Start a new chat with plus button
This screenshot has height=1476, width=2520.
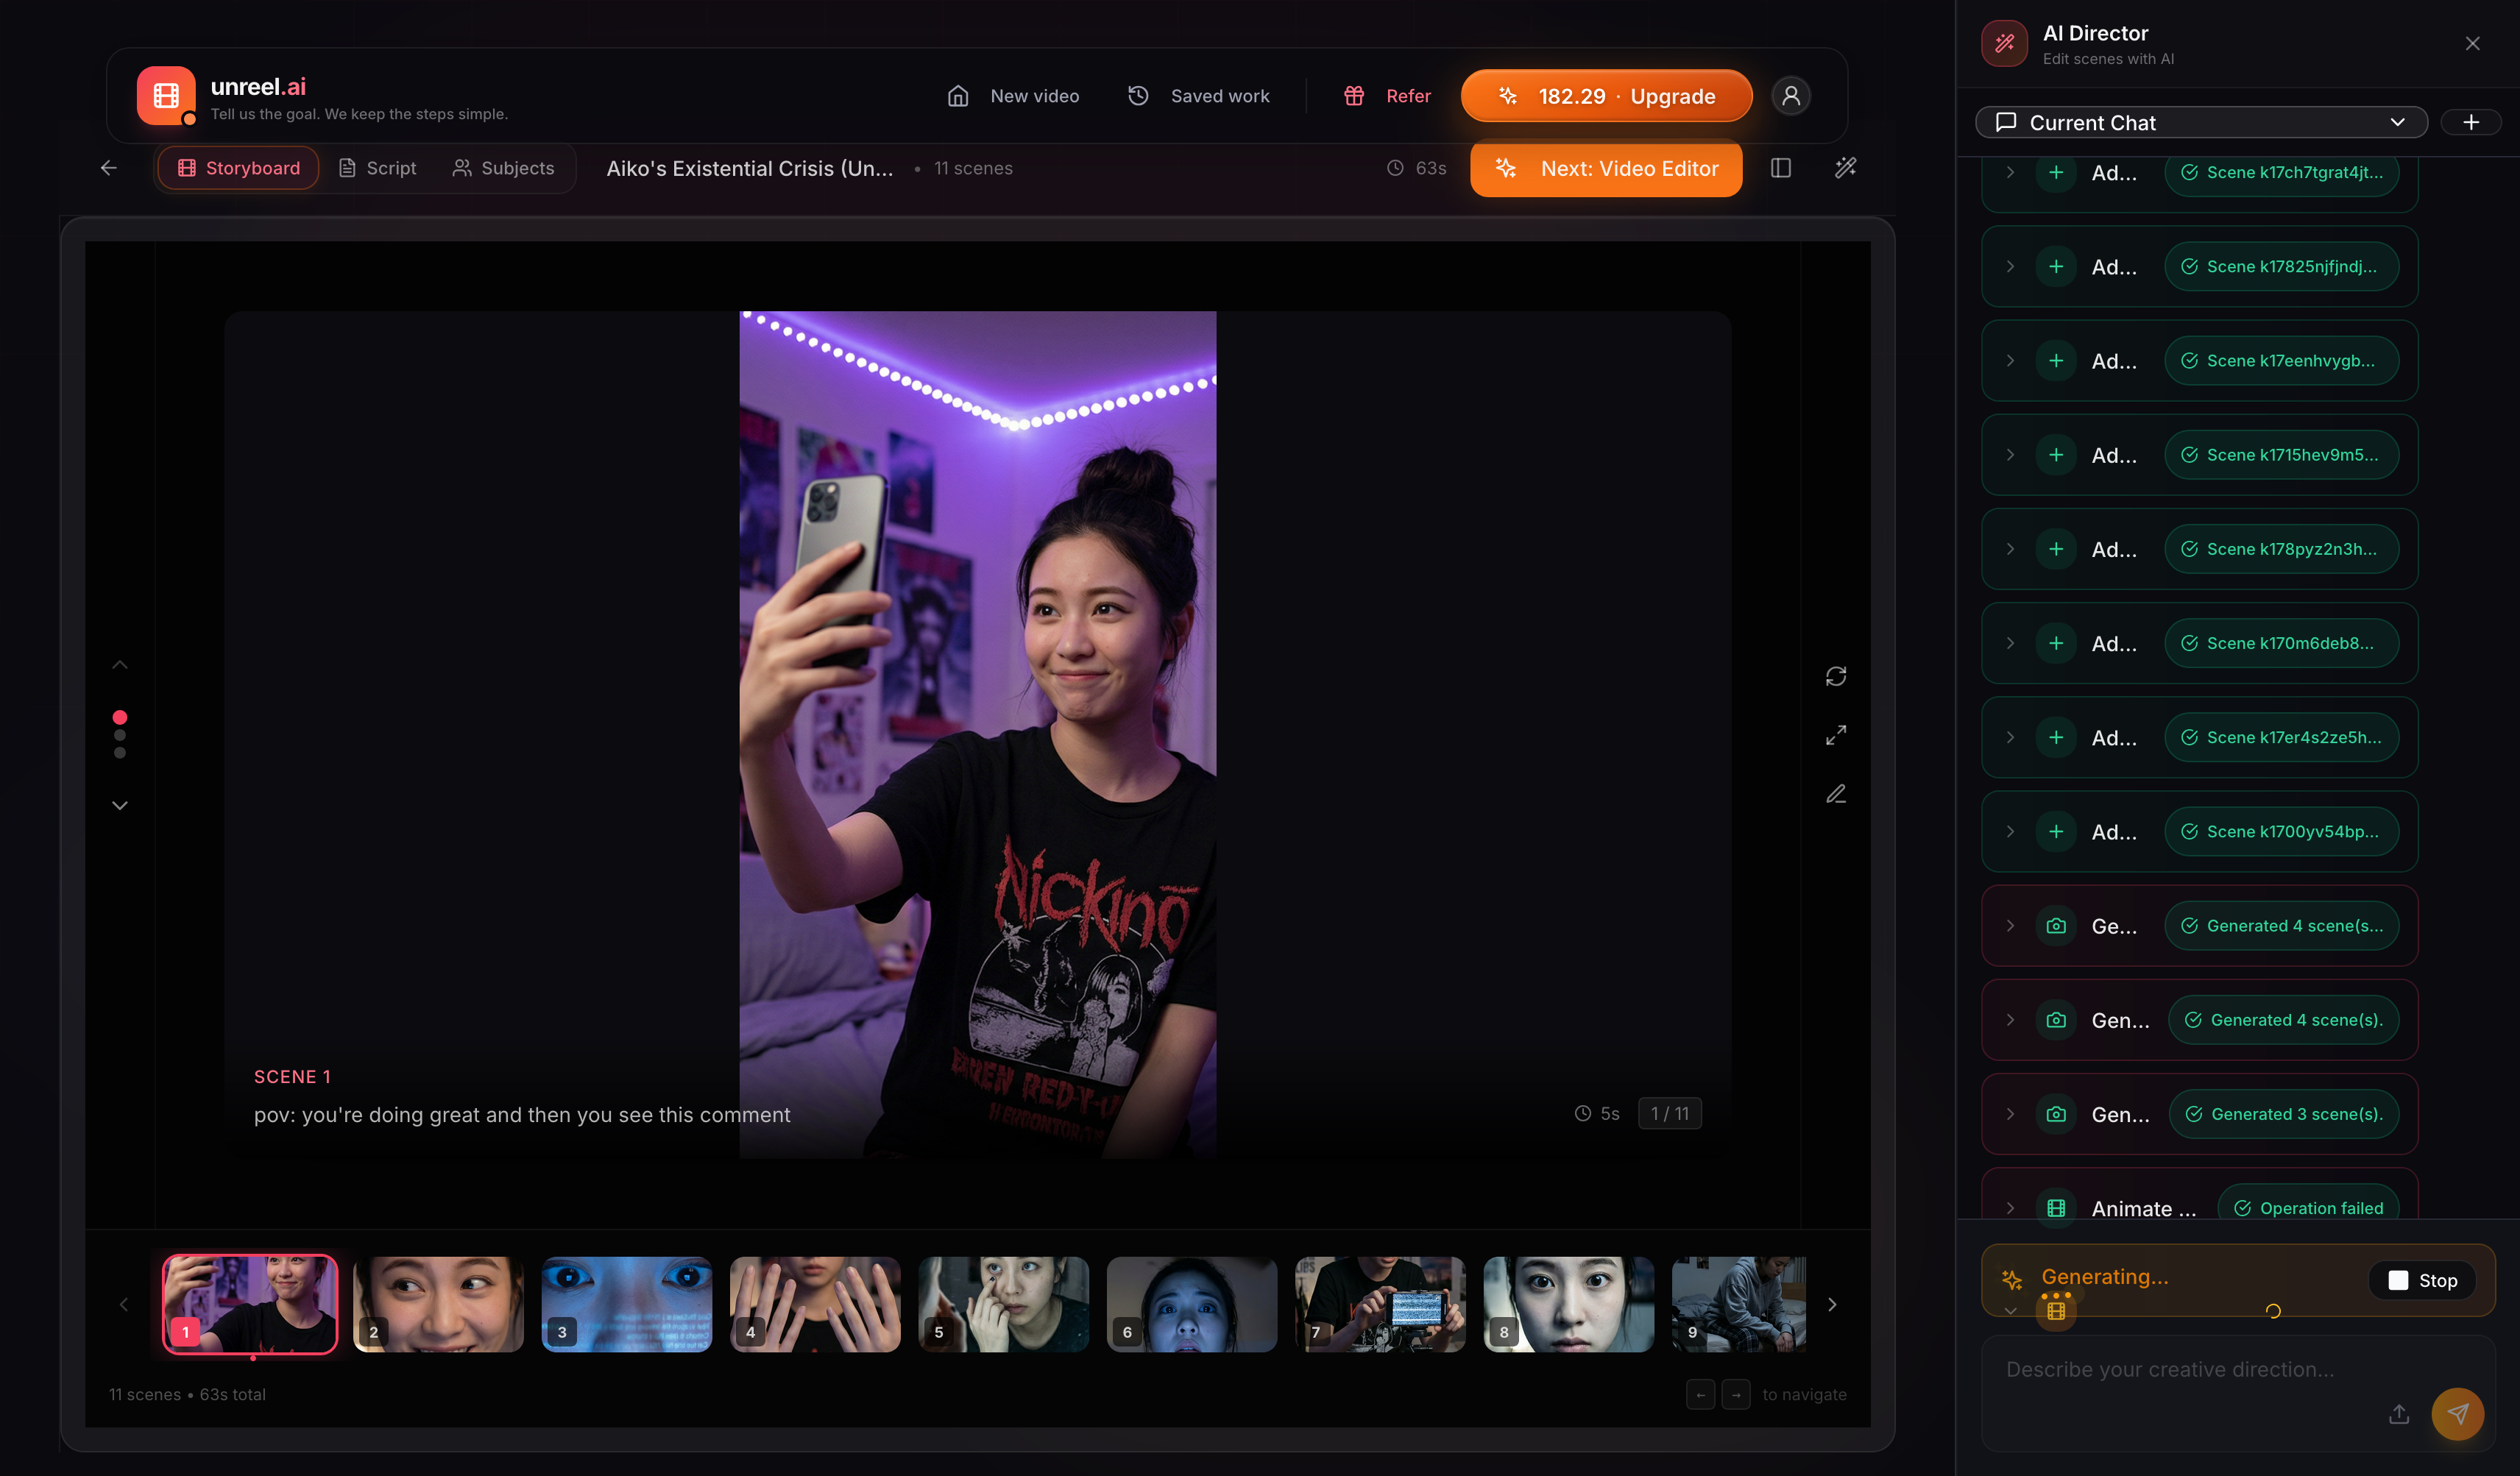[x=2471, y=122]
